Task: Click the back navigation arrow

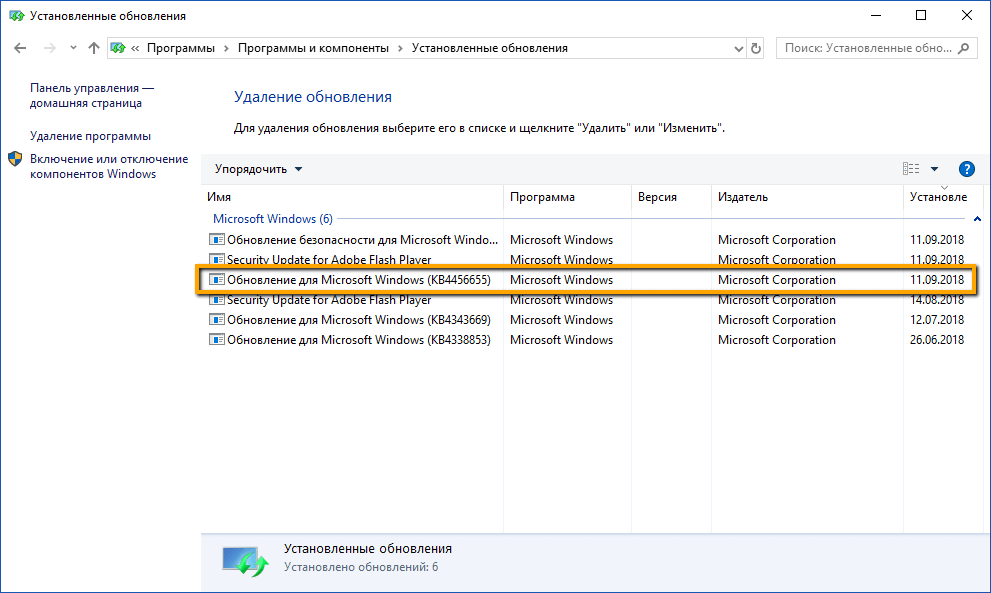Action: pos(20,47)
